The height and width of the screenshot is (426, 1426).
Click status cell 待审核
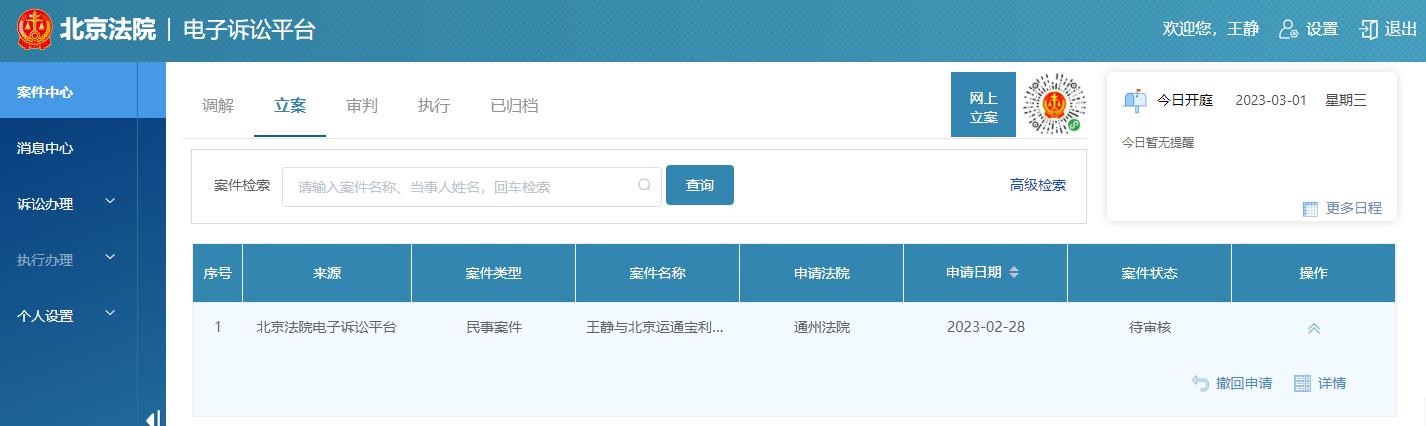point(1150,327)
